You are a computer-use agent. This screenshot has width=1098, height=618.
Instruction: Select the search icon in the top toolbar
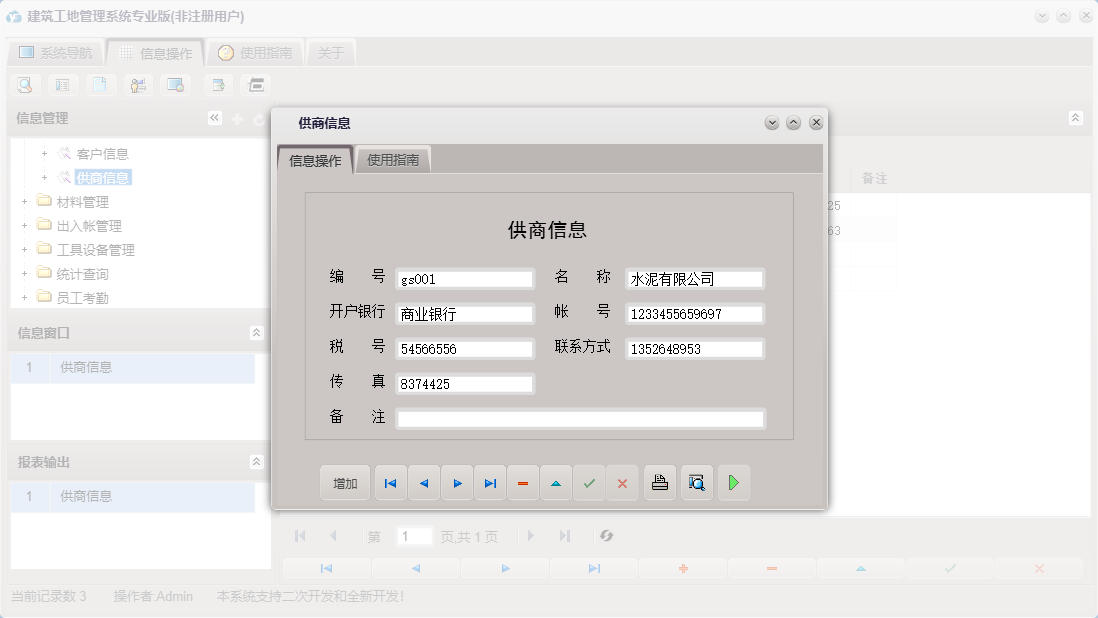click(x=24, y=85)
